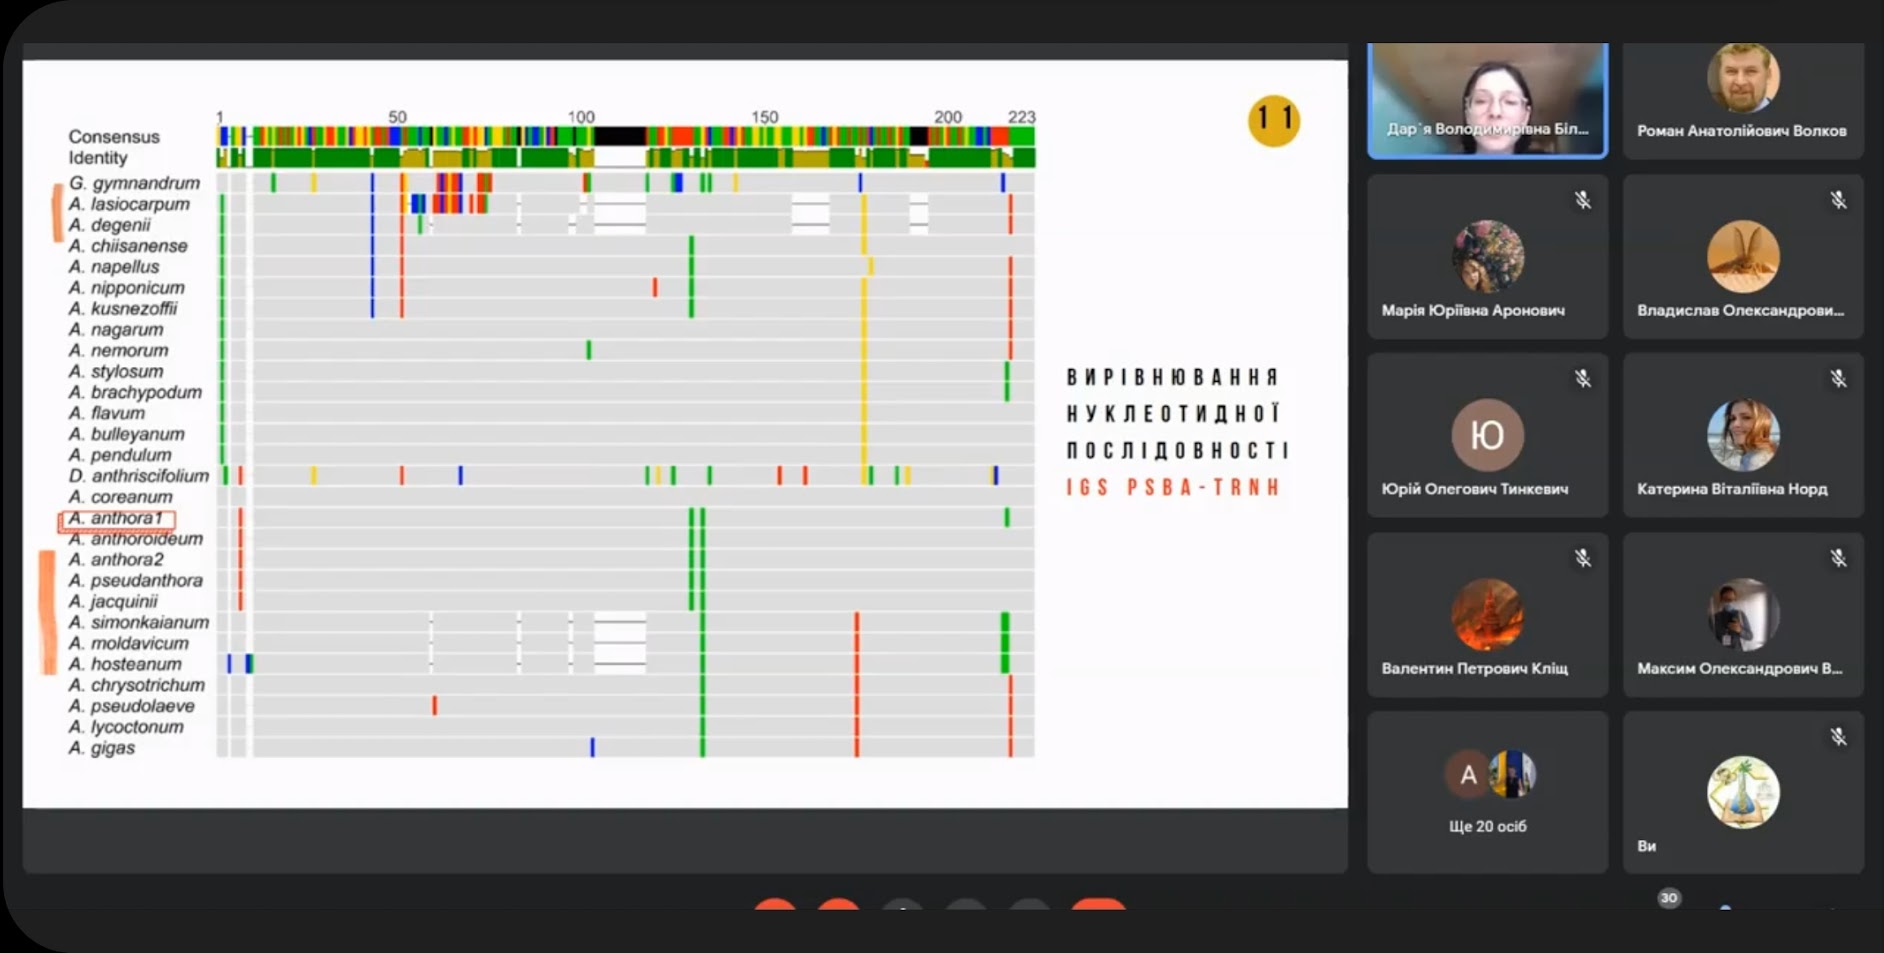The height and width of the screenshot is (953, 1884).
Task: Open the Ще 20 осіб participants tile
Action: click(1487, 792)
